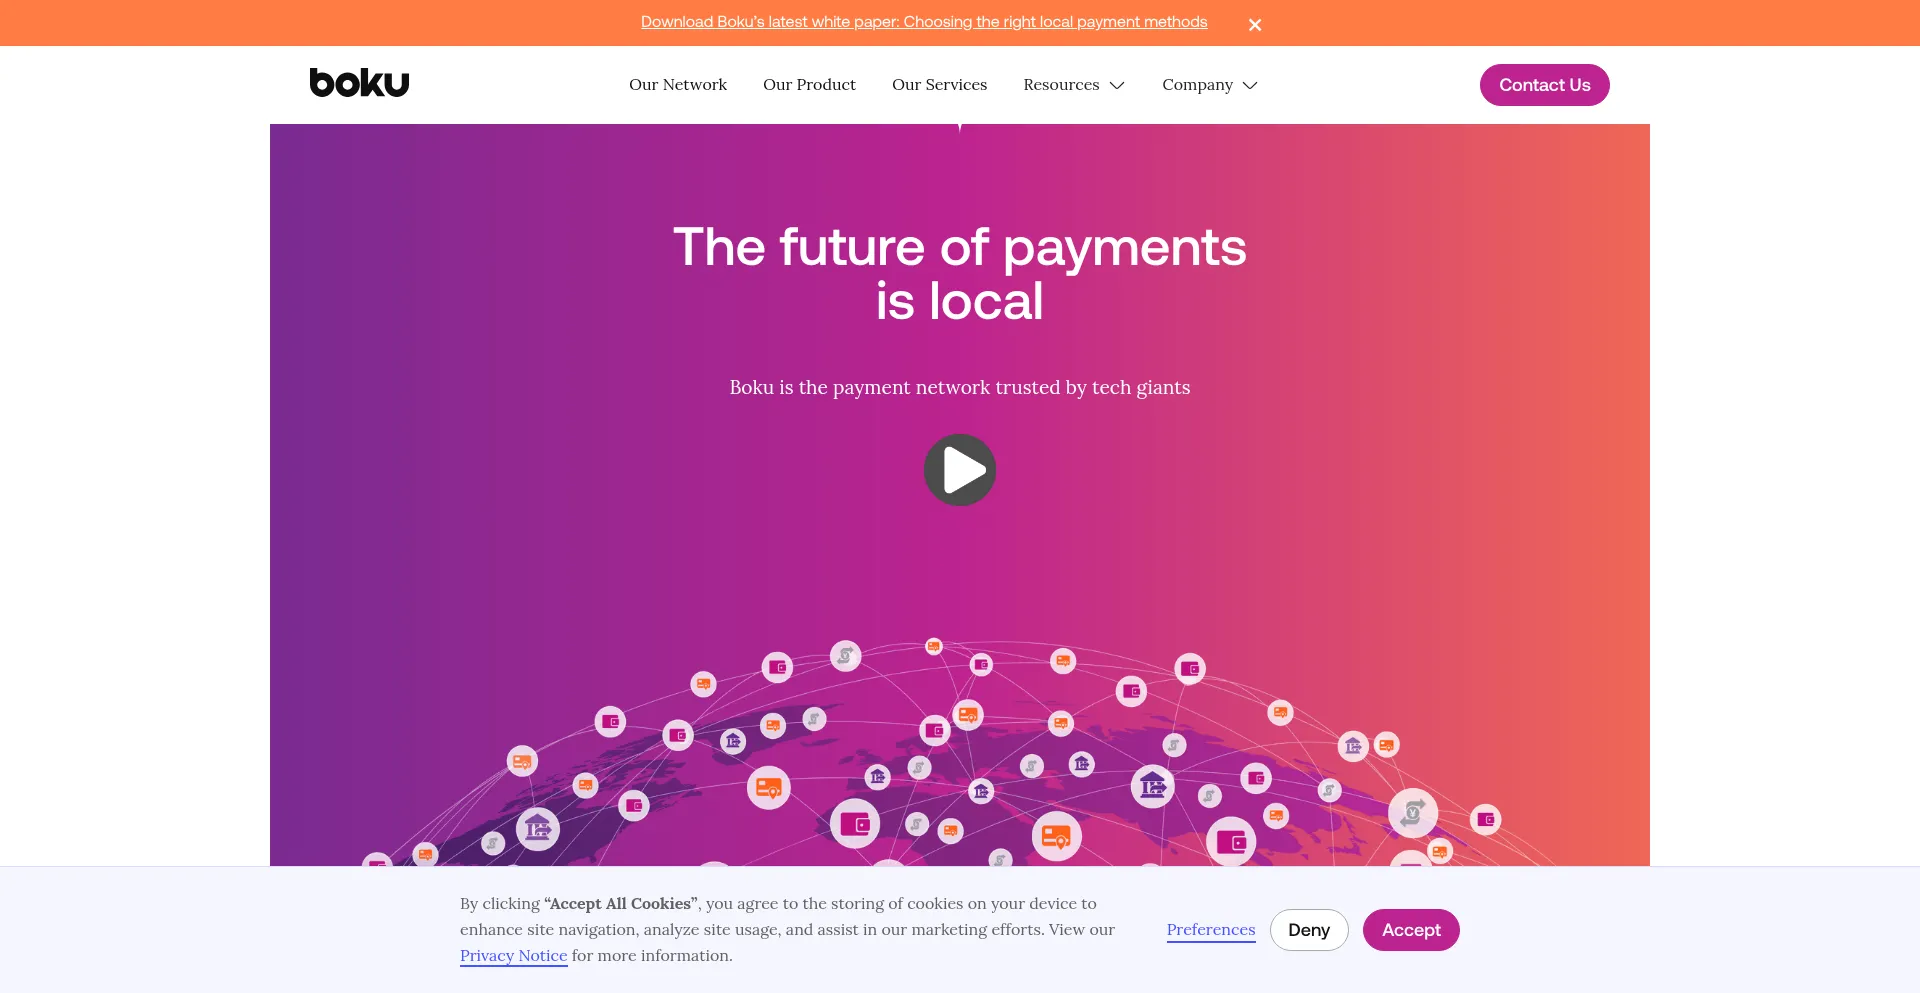
Task: Click the large bank building icon on the globe's right side
Action: [x=1153, y=787]
